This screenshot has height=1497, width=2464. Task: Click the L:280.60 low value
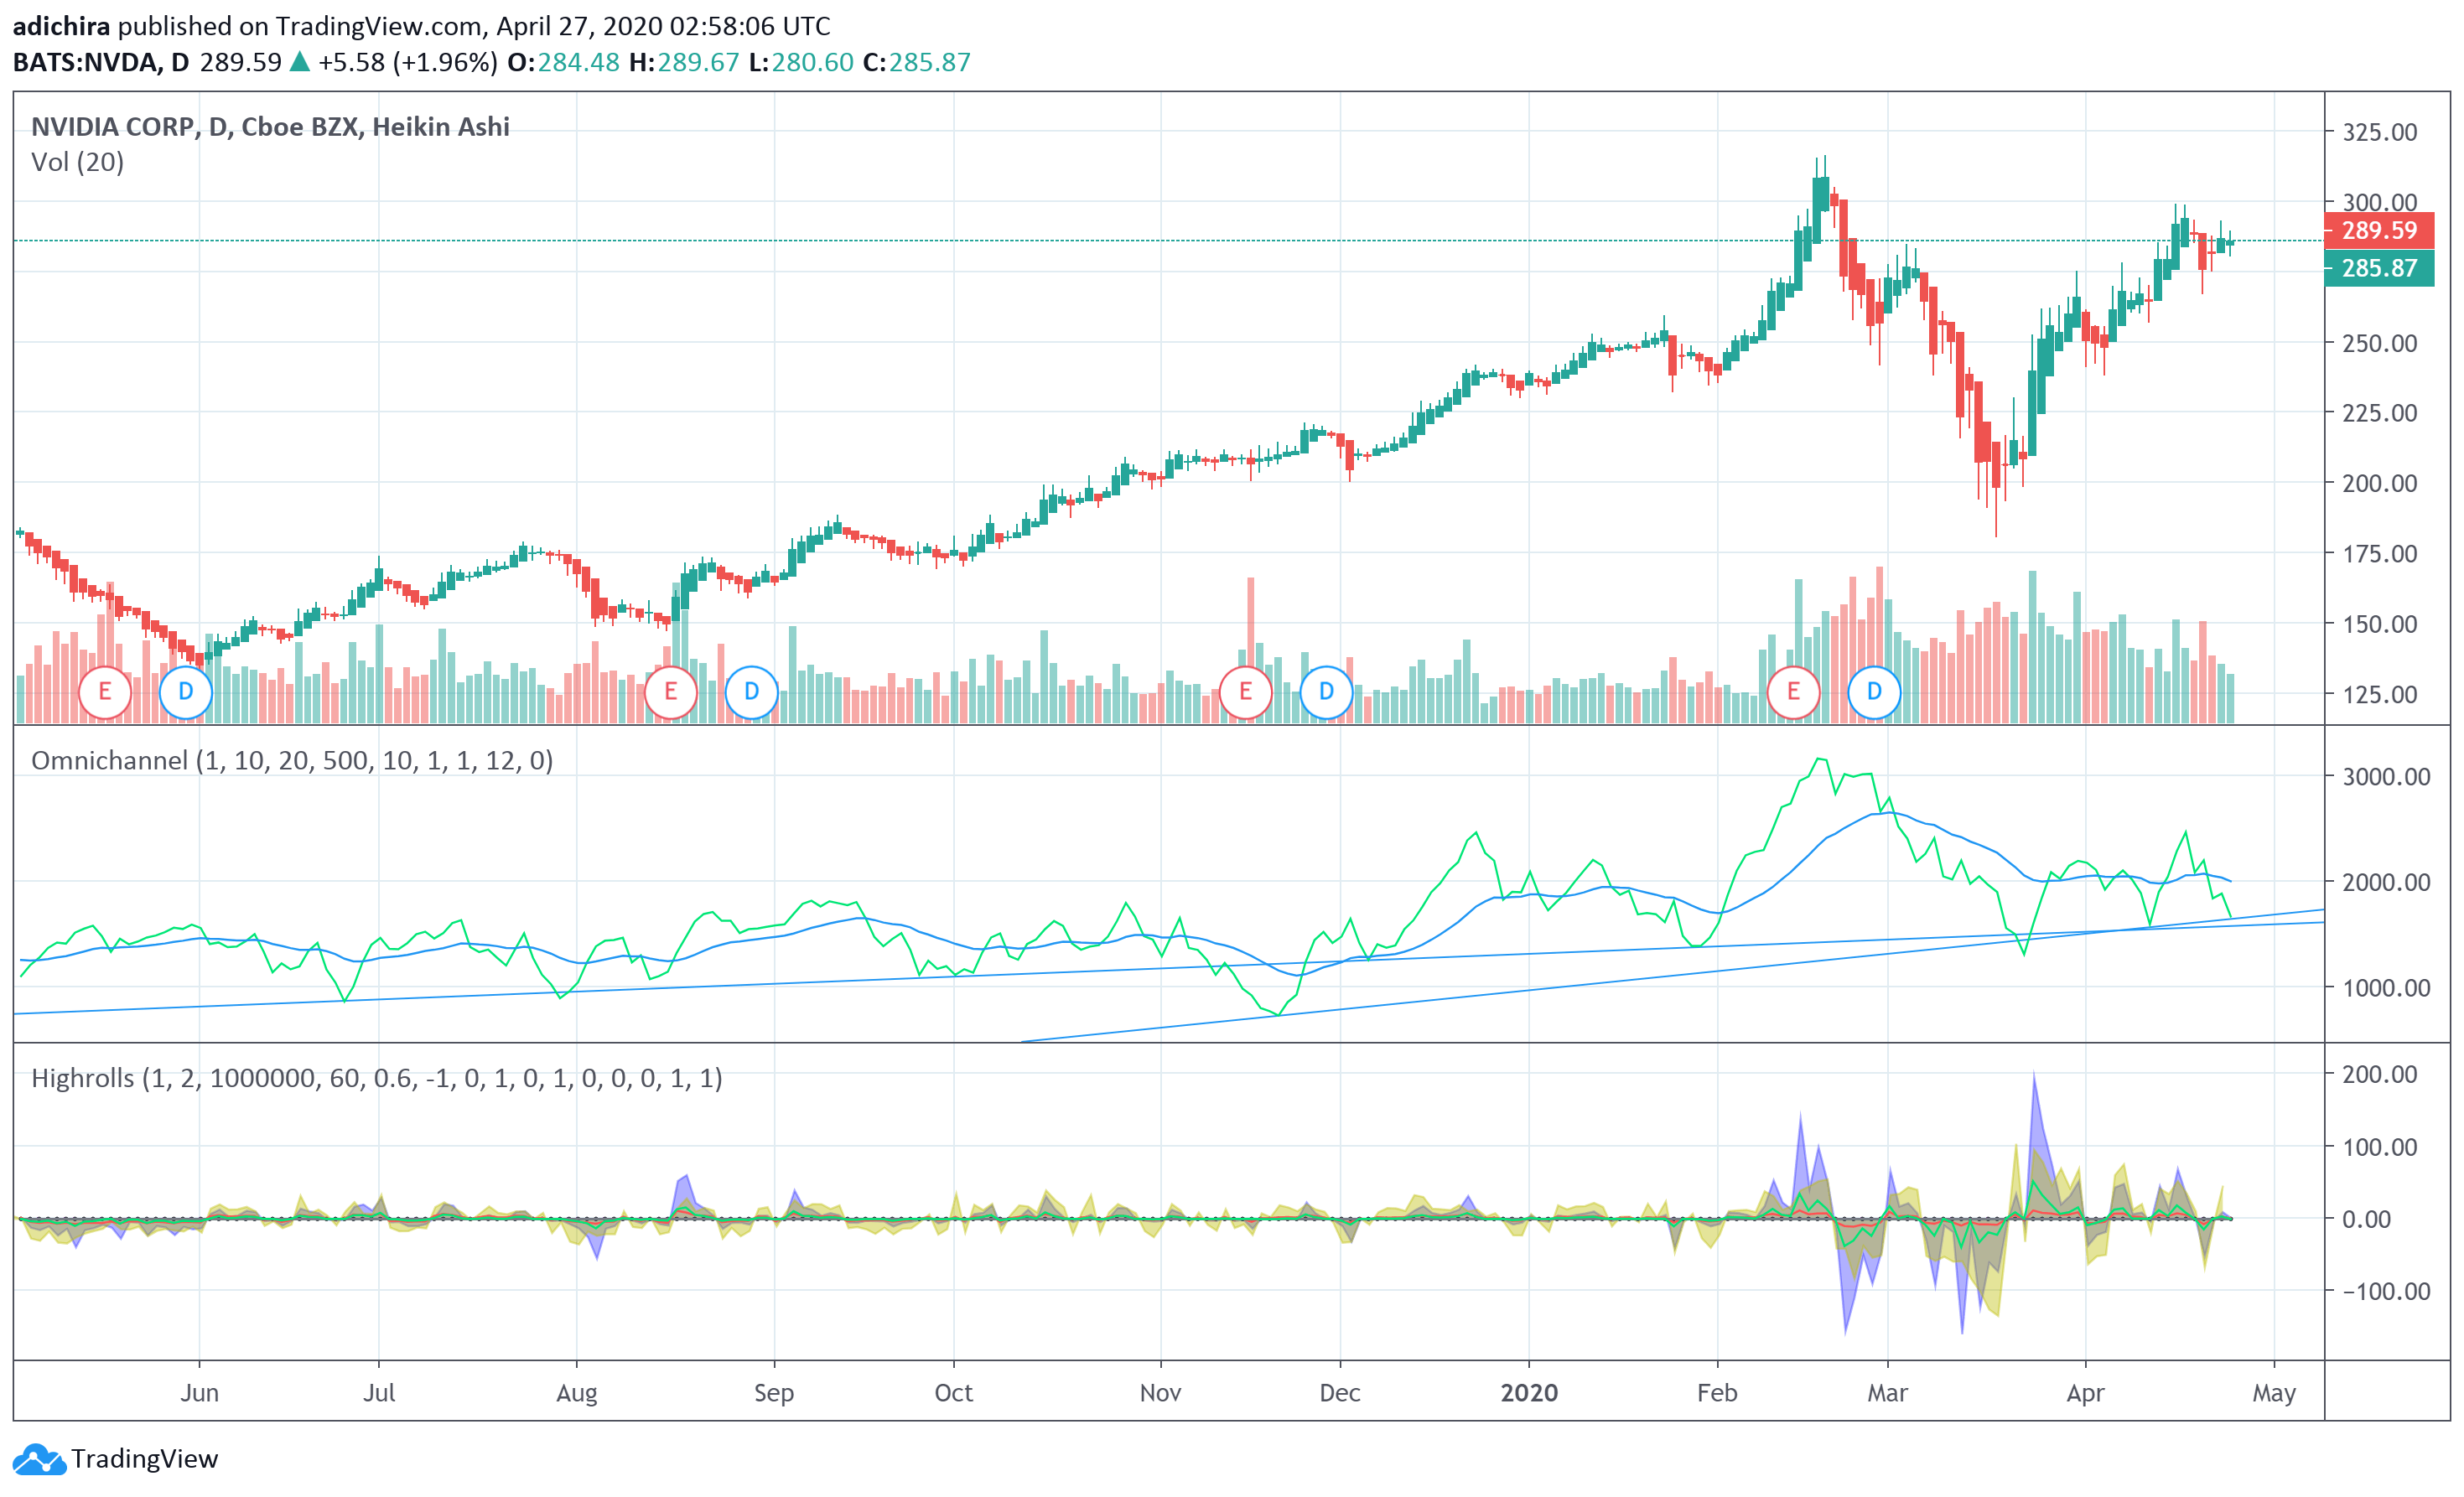click(801, 63)
